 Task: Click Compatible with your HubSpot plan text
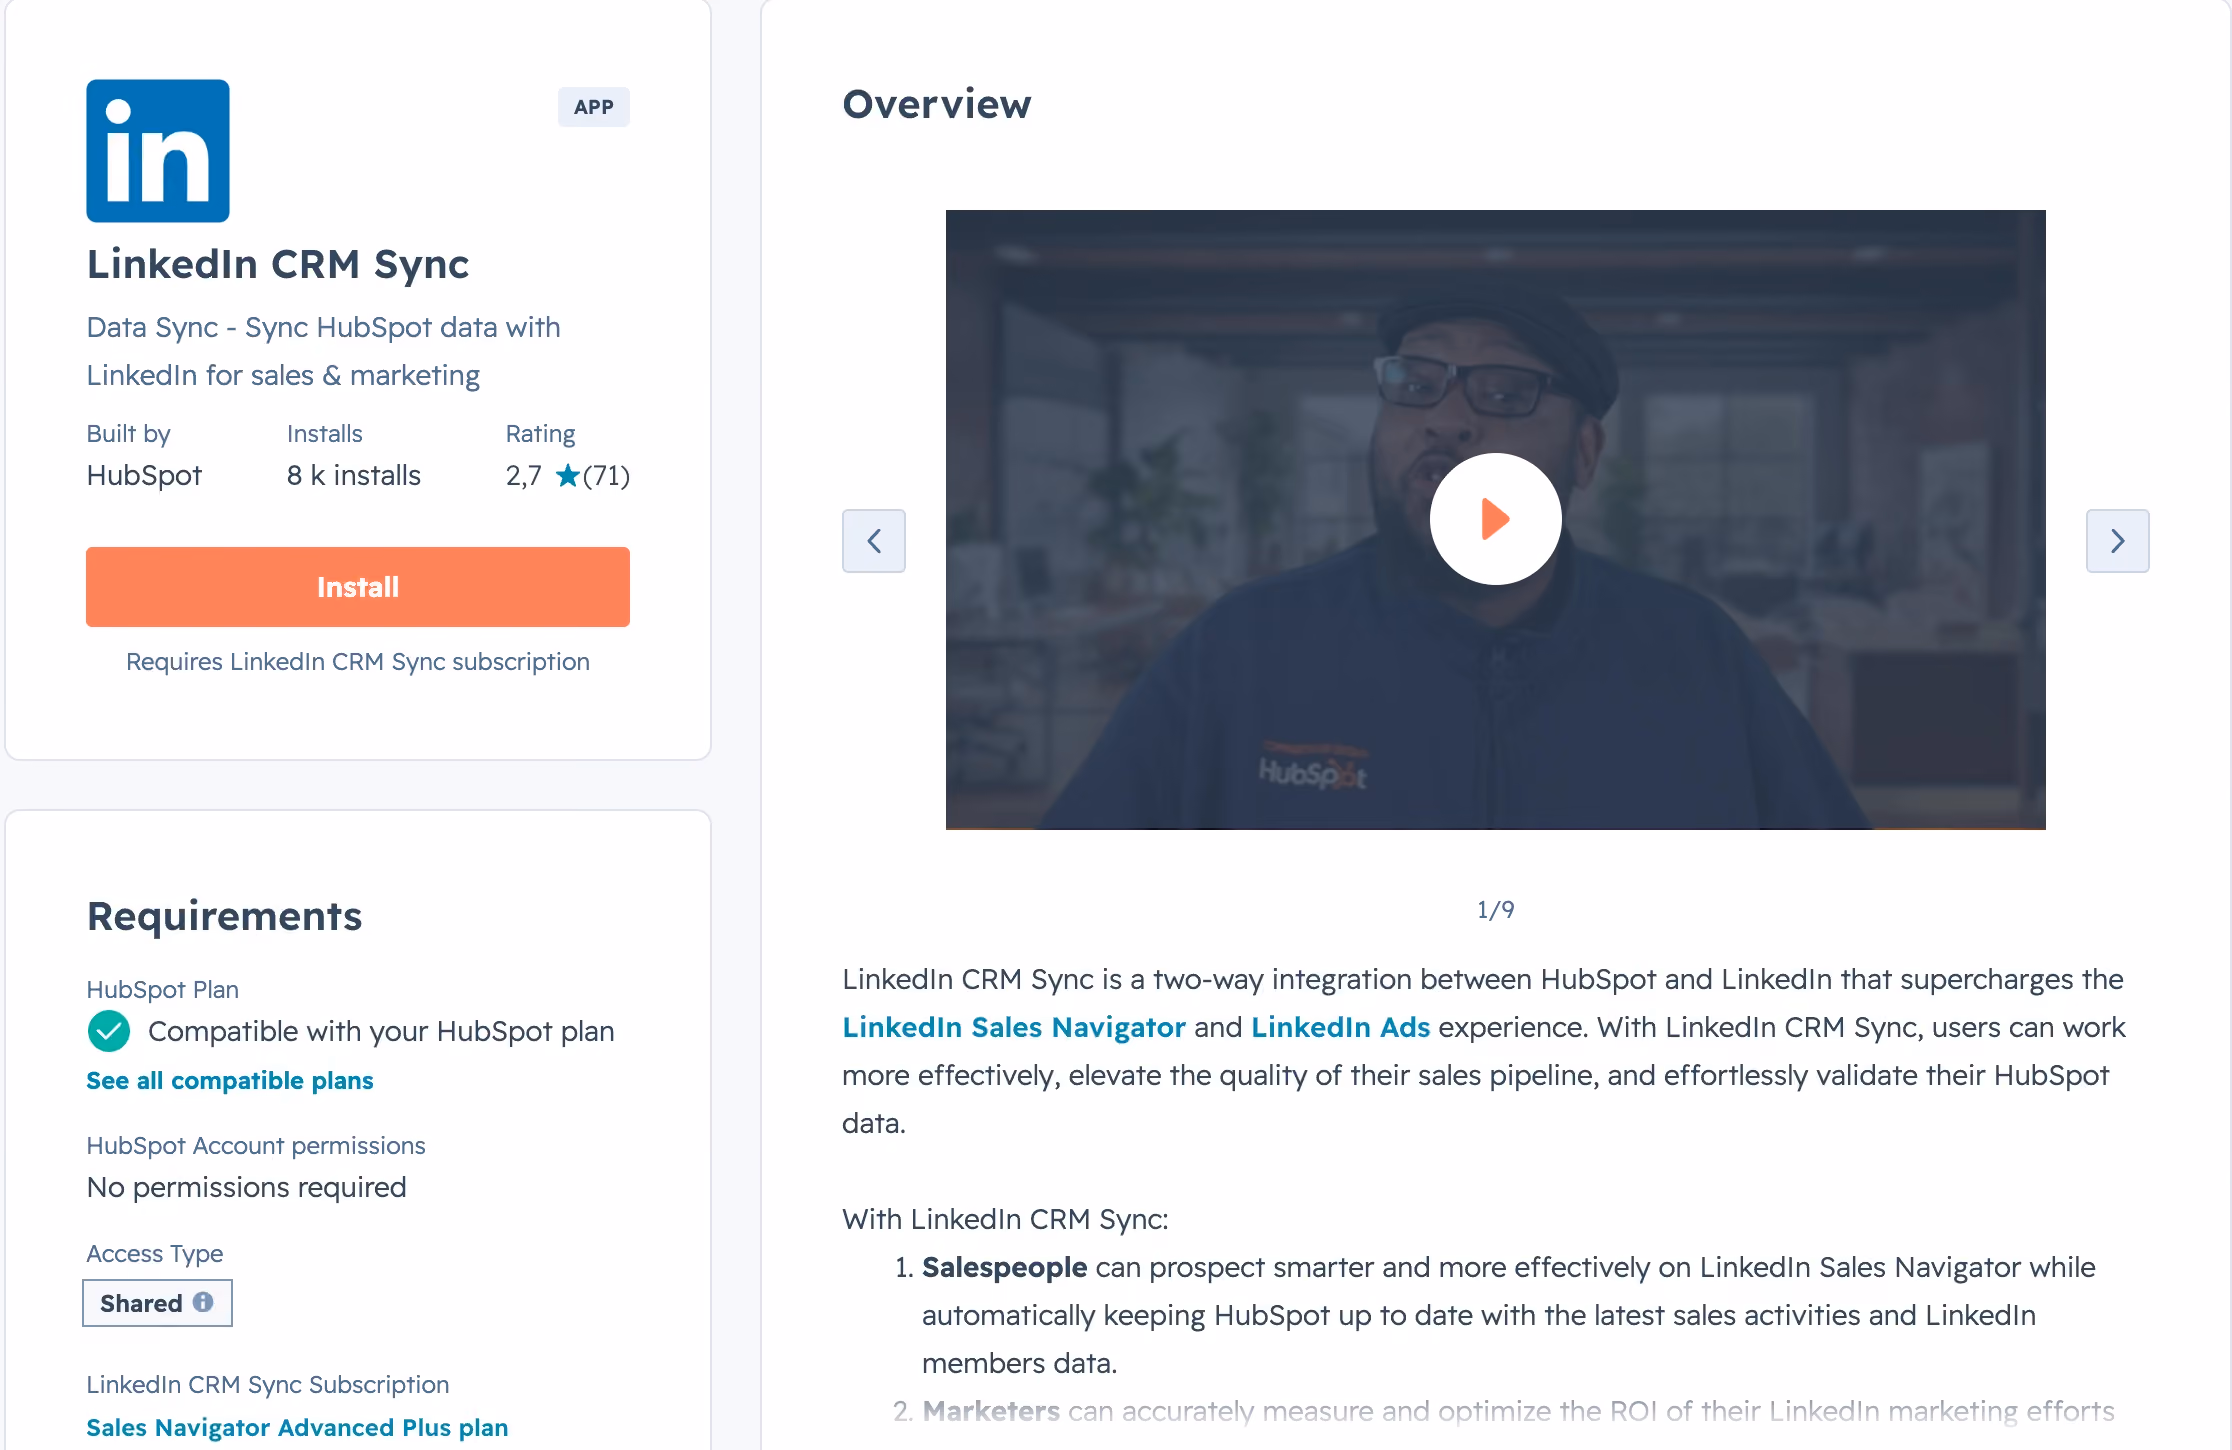click(381, 1032)
